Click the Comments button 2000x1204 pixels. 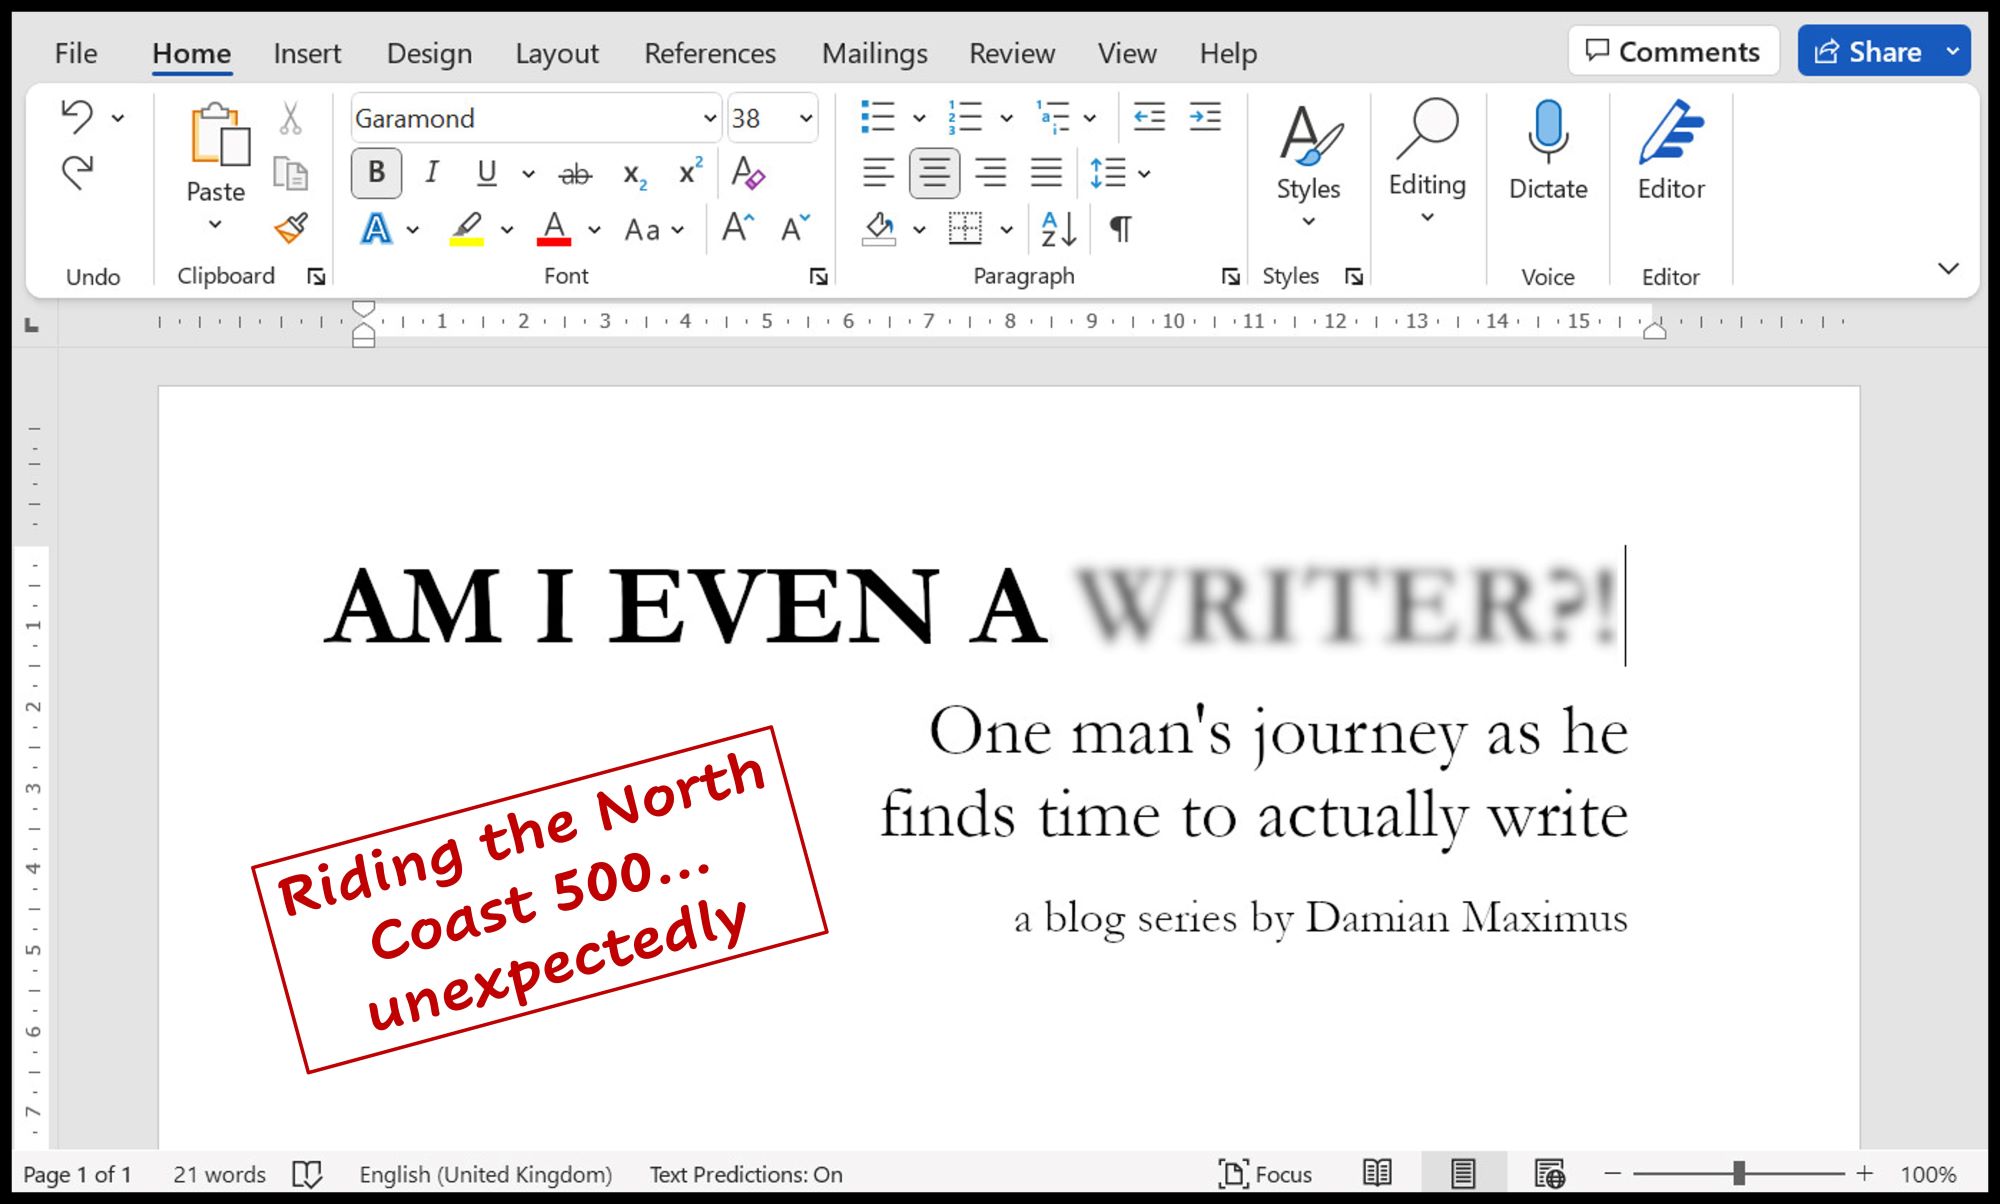coord(1673,51)
